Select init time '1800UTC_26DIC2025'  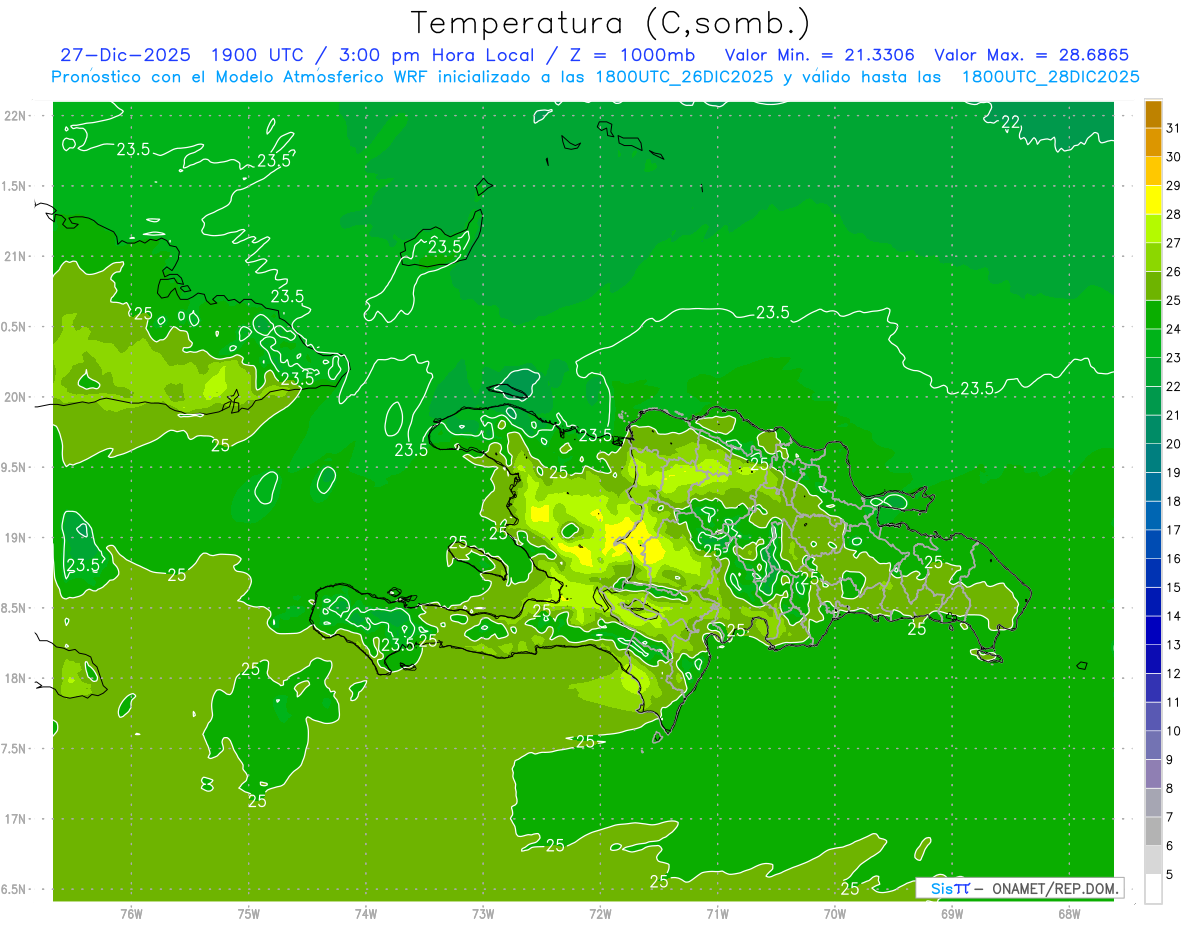[682, 77]
